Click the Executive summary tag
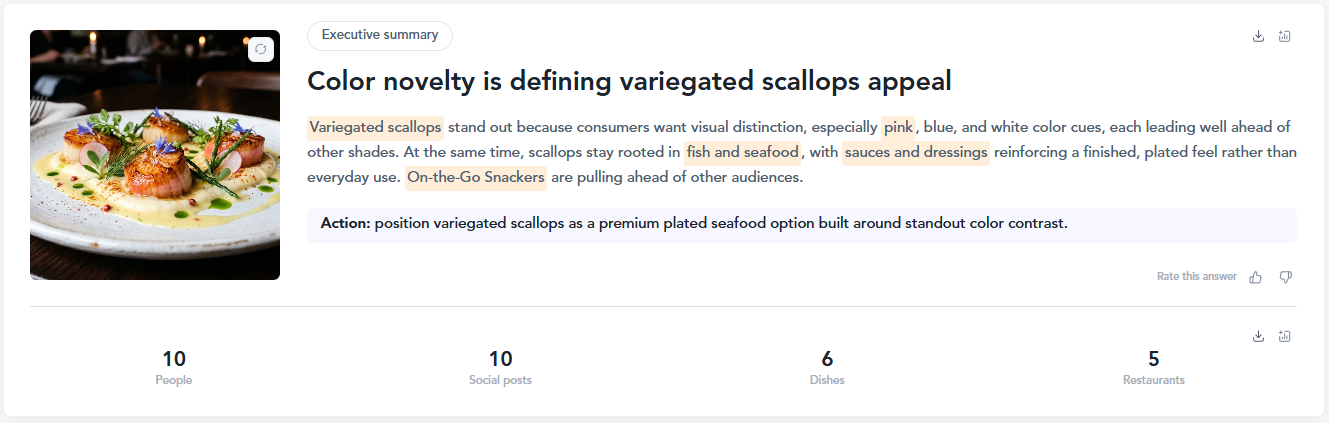 point(380,35)
